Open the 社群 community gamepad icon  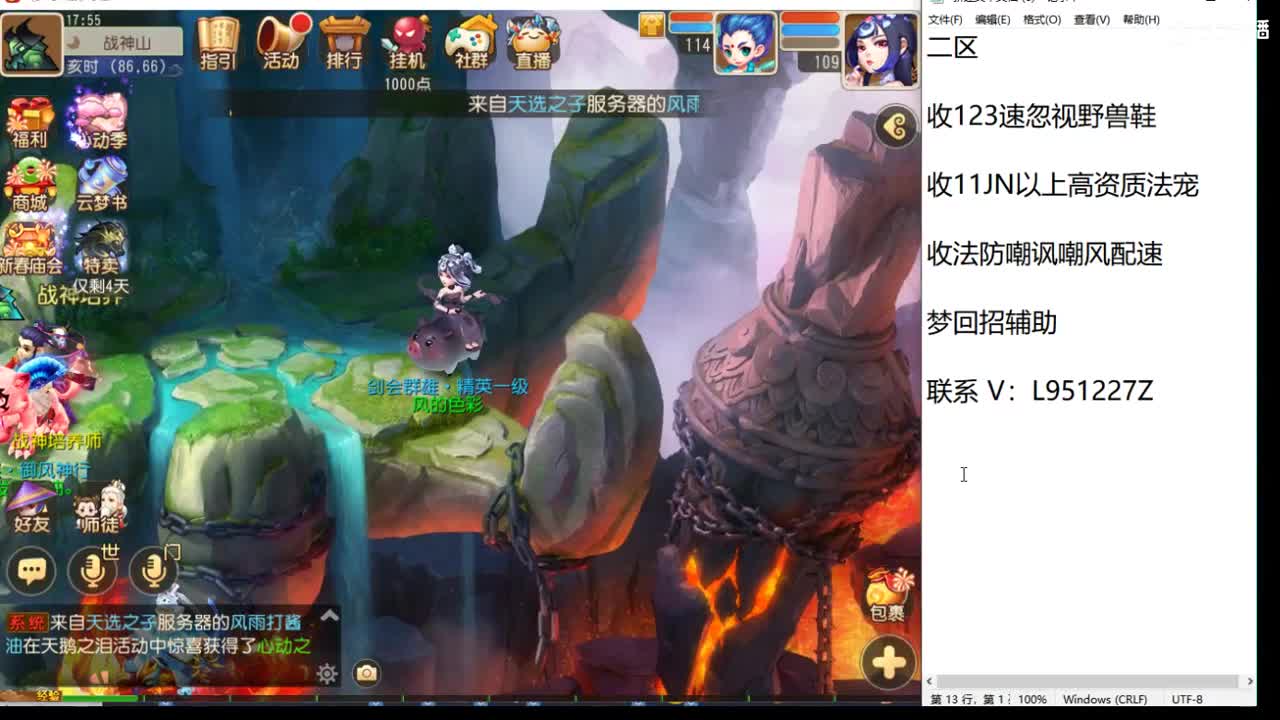(x=470, y=43)
